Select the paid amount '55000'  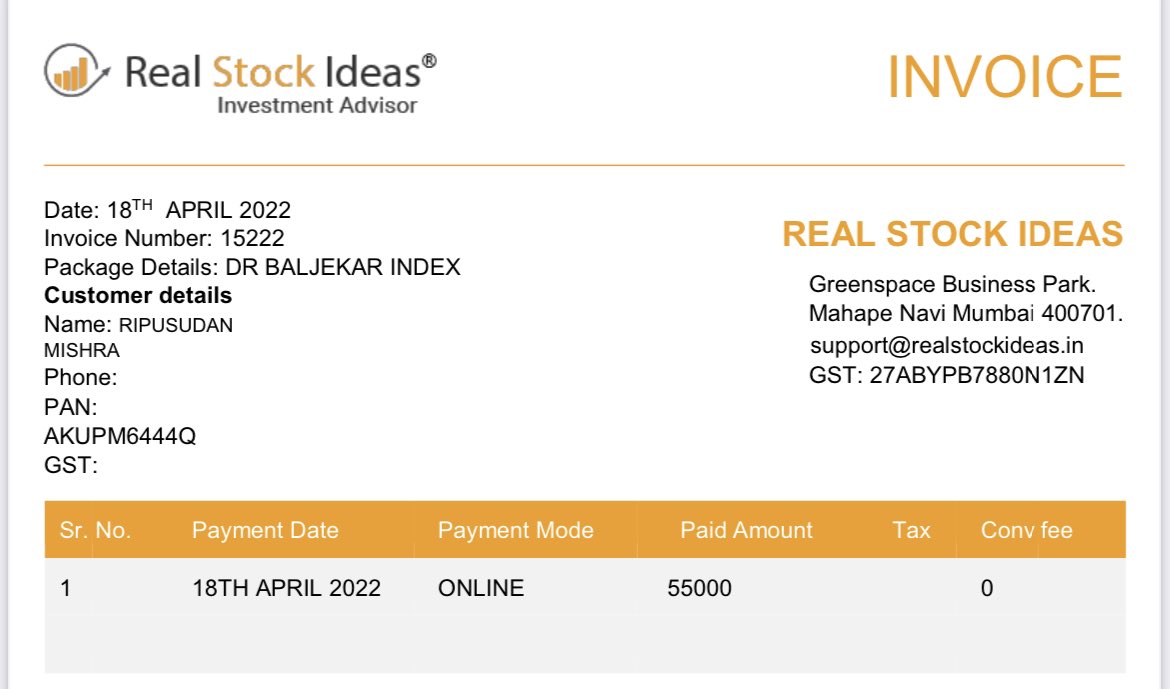click(x=699, y=588)
